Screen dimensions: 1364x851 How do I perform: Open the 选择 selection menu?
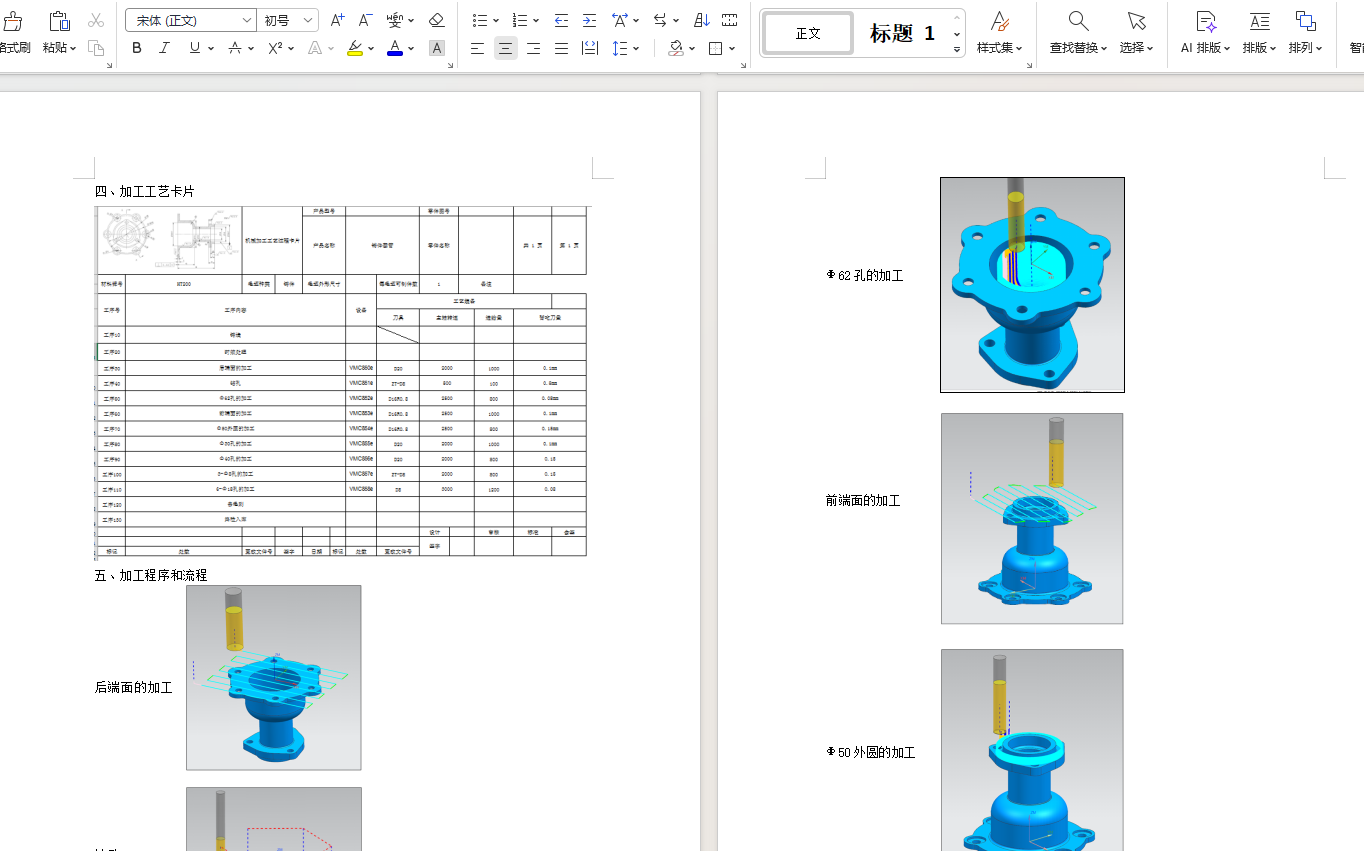[x=1136, y=33]
